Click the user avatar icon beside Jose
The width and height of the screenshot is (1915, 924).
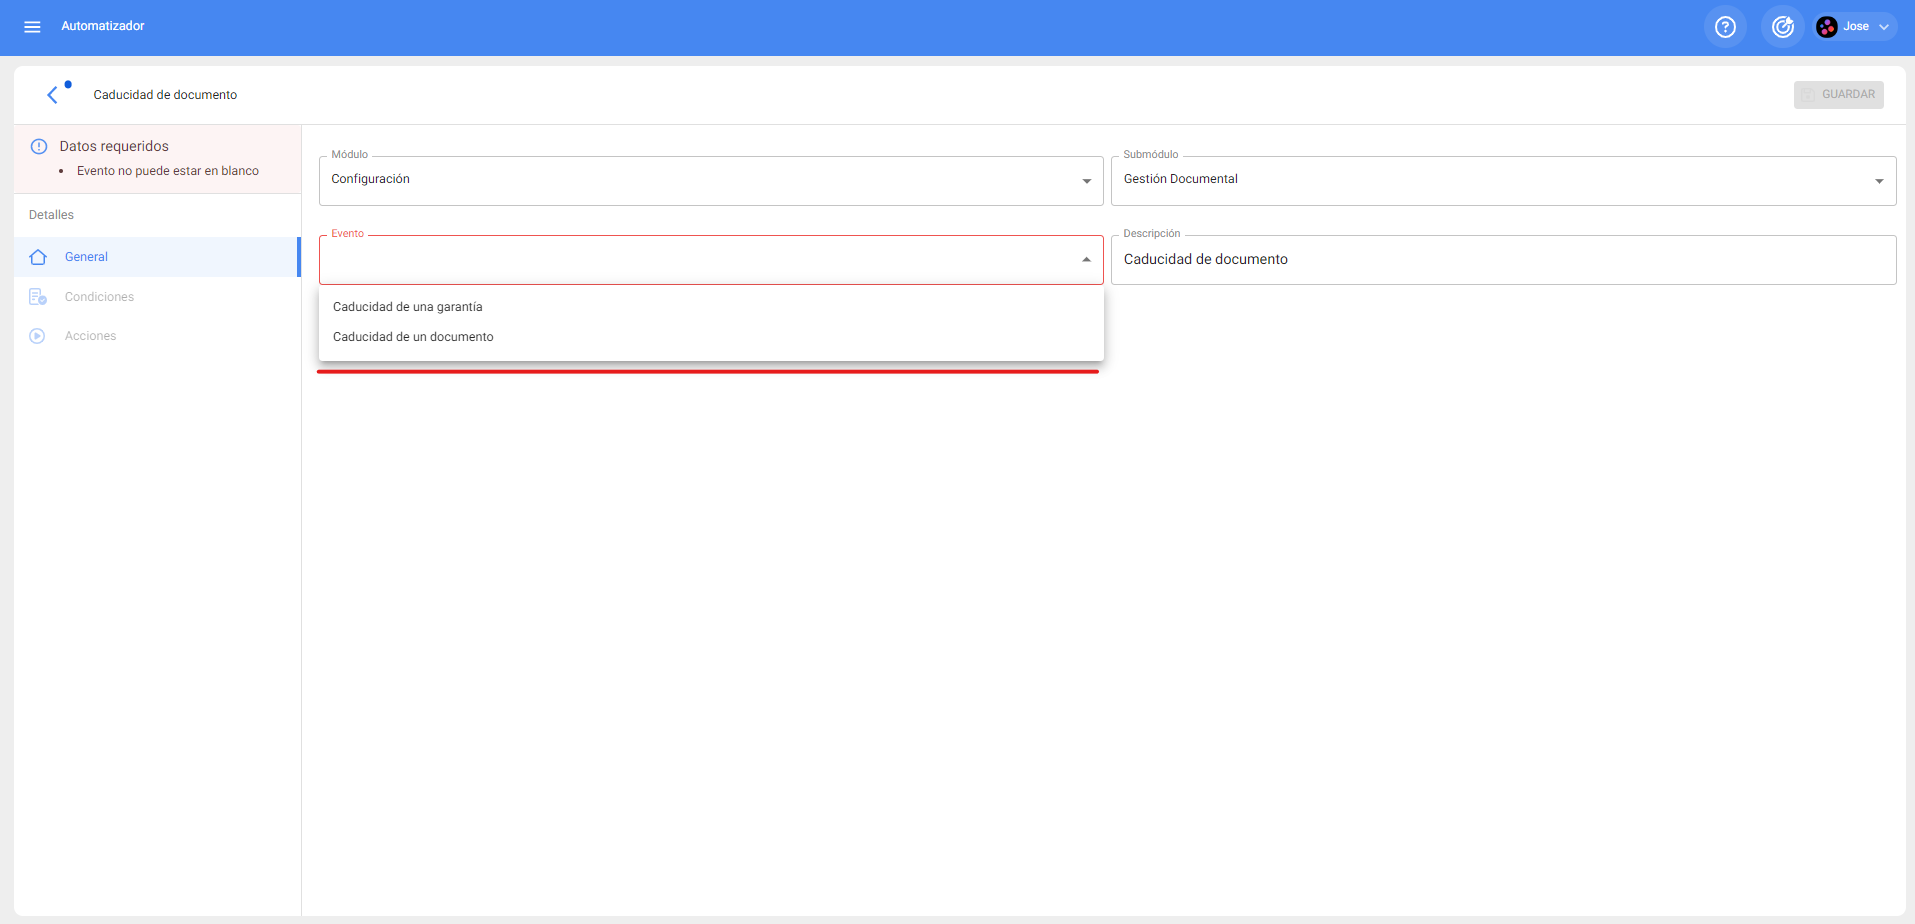click(x=1827, y=27)
